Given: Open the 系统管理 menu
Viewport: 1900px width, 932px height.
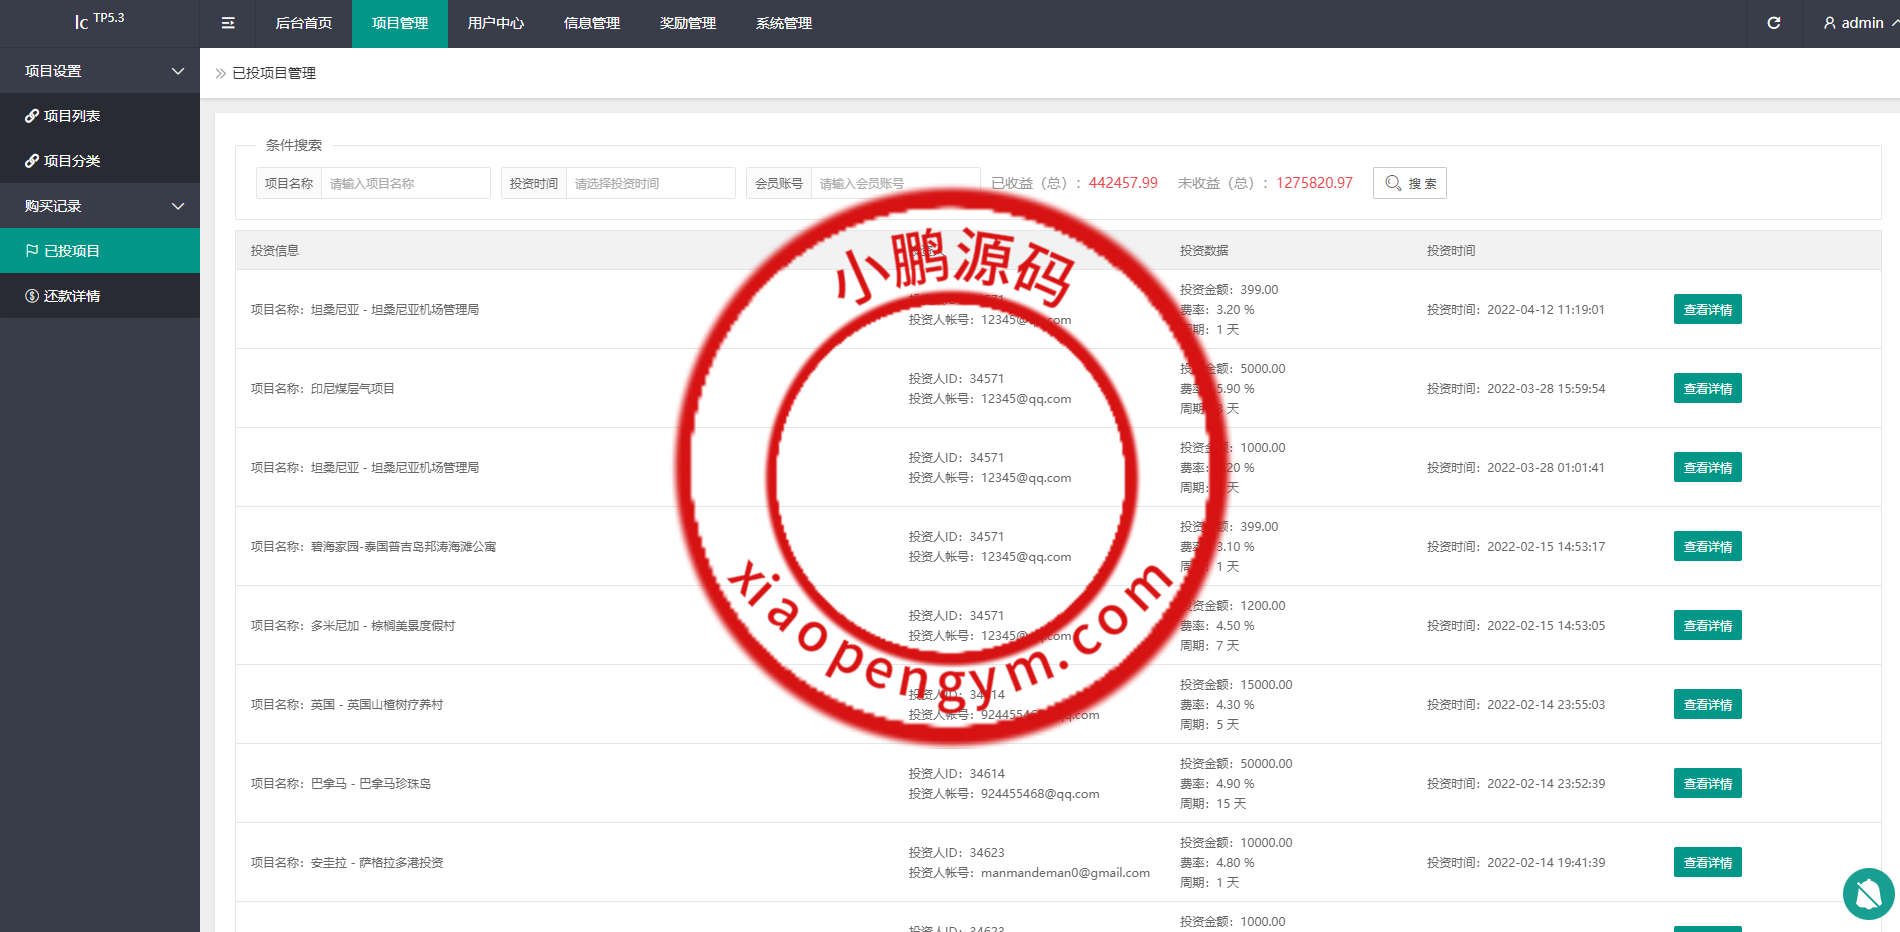Looking at the screenshot, I should 783,23.
